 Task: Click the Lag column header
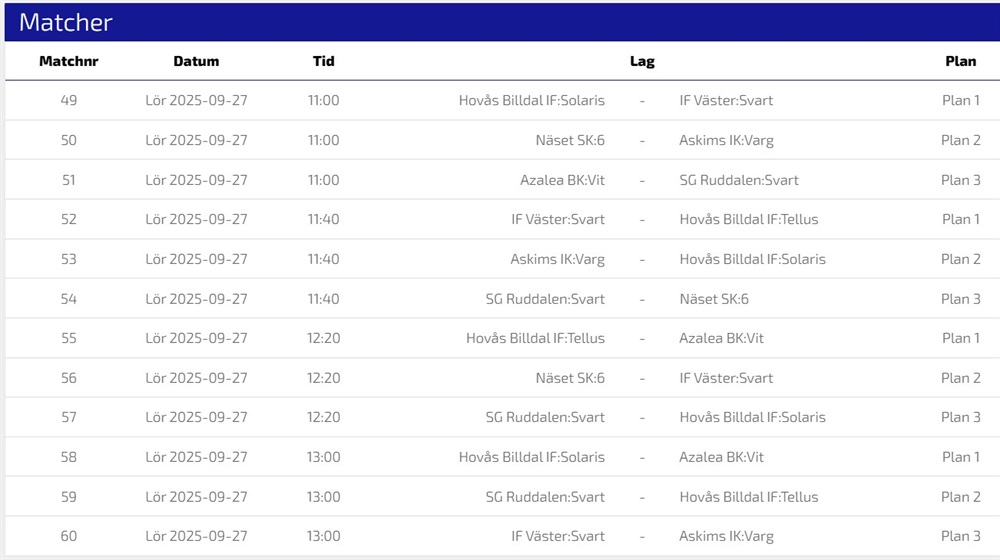pos(642,61)
